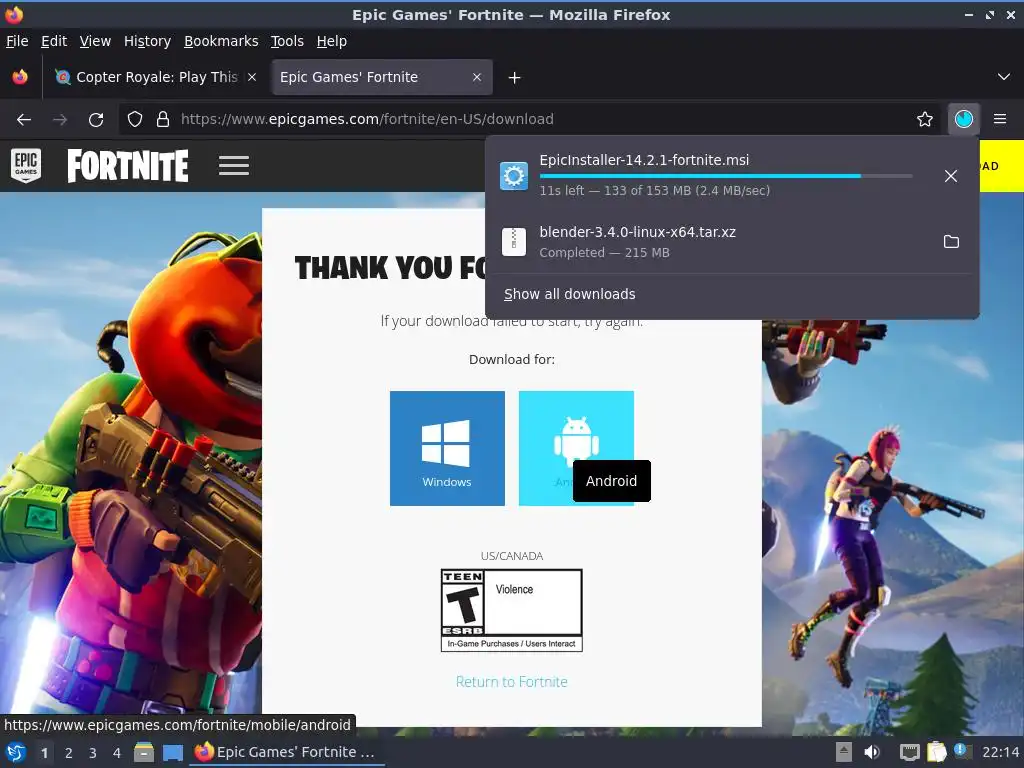Click show desktop taskbar icon
1024x768 pixels.
pyautogui.click(x=172, y=752)
